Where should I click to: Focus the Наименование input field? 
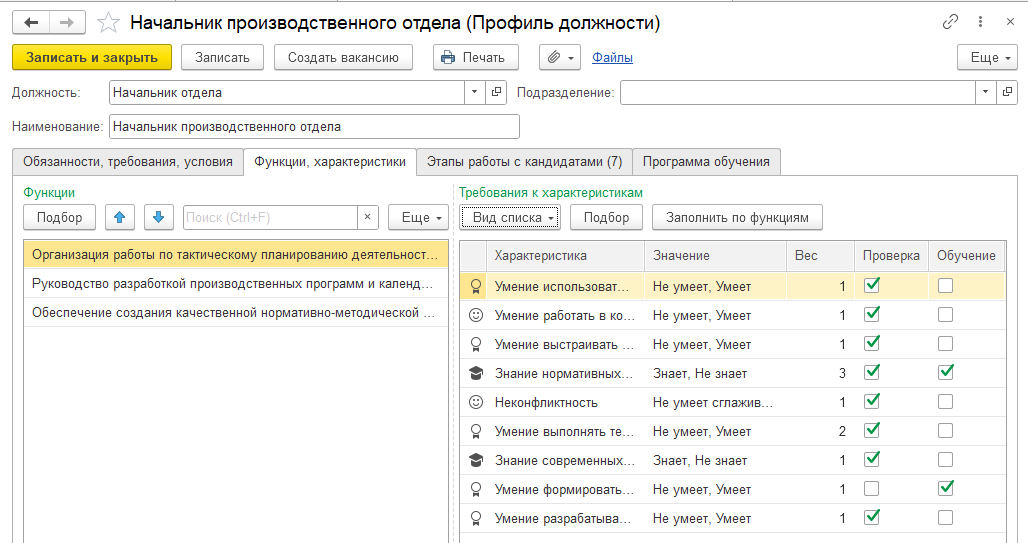pyautogui.click(x=314, y=127)
